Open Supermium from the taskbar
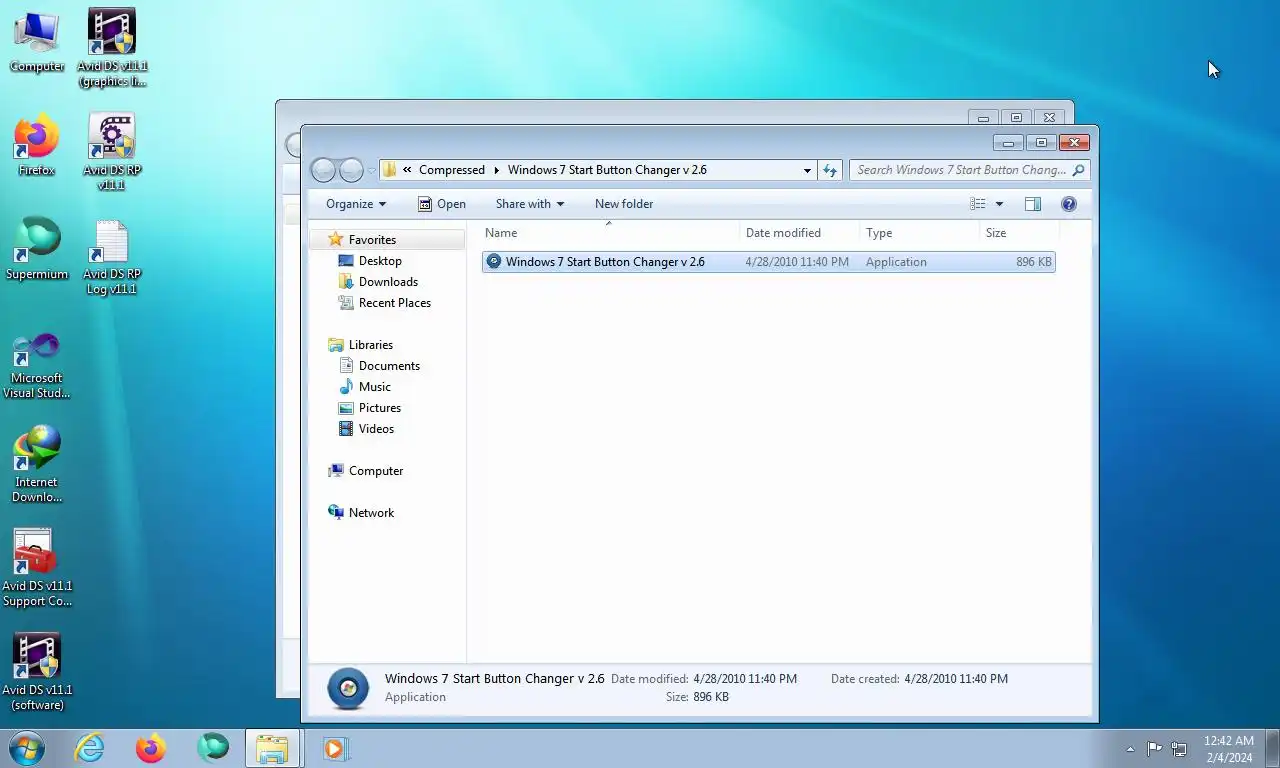The image size is (1280, 768). [x=213, y=748]
